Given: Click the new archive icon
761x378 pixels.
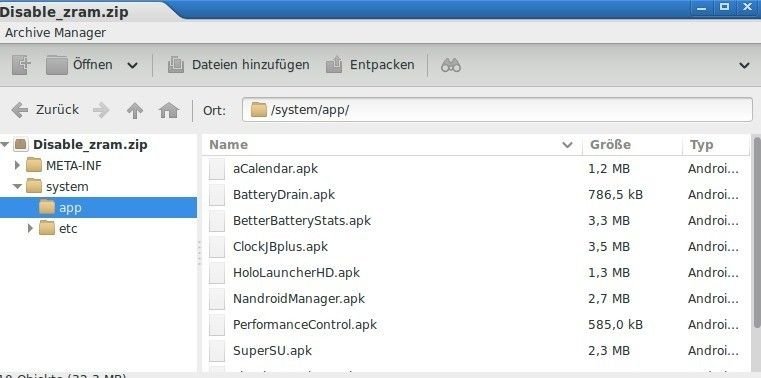Looking at the screenshot, I should coord(21,65).
